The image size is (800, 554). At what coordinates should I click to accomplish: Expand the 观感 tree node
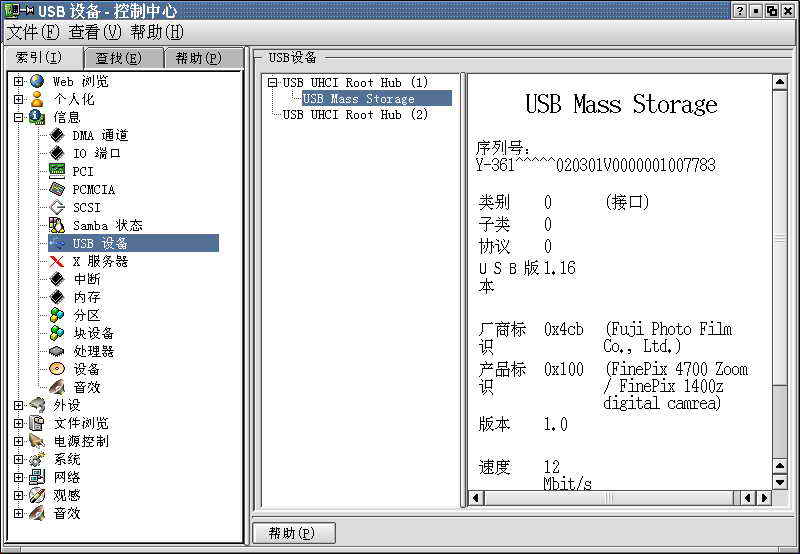(x=18, y=495)
